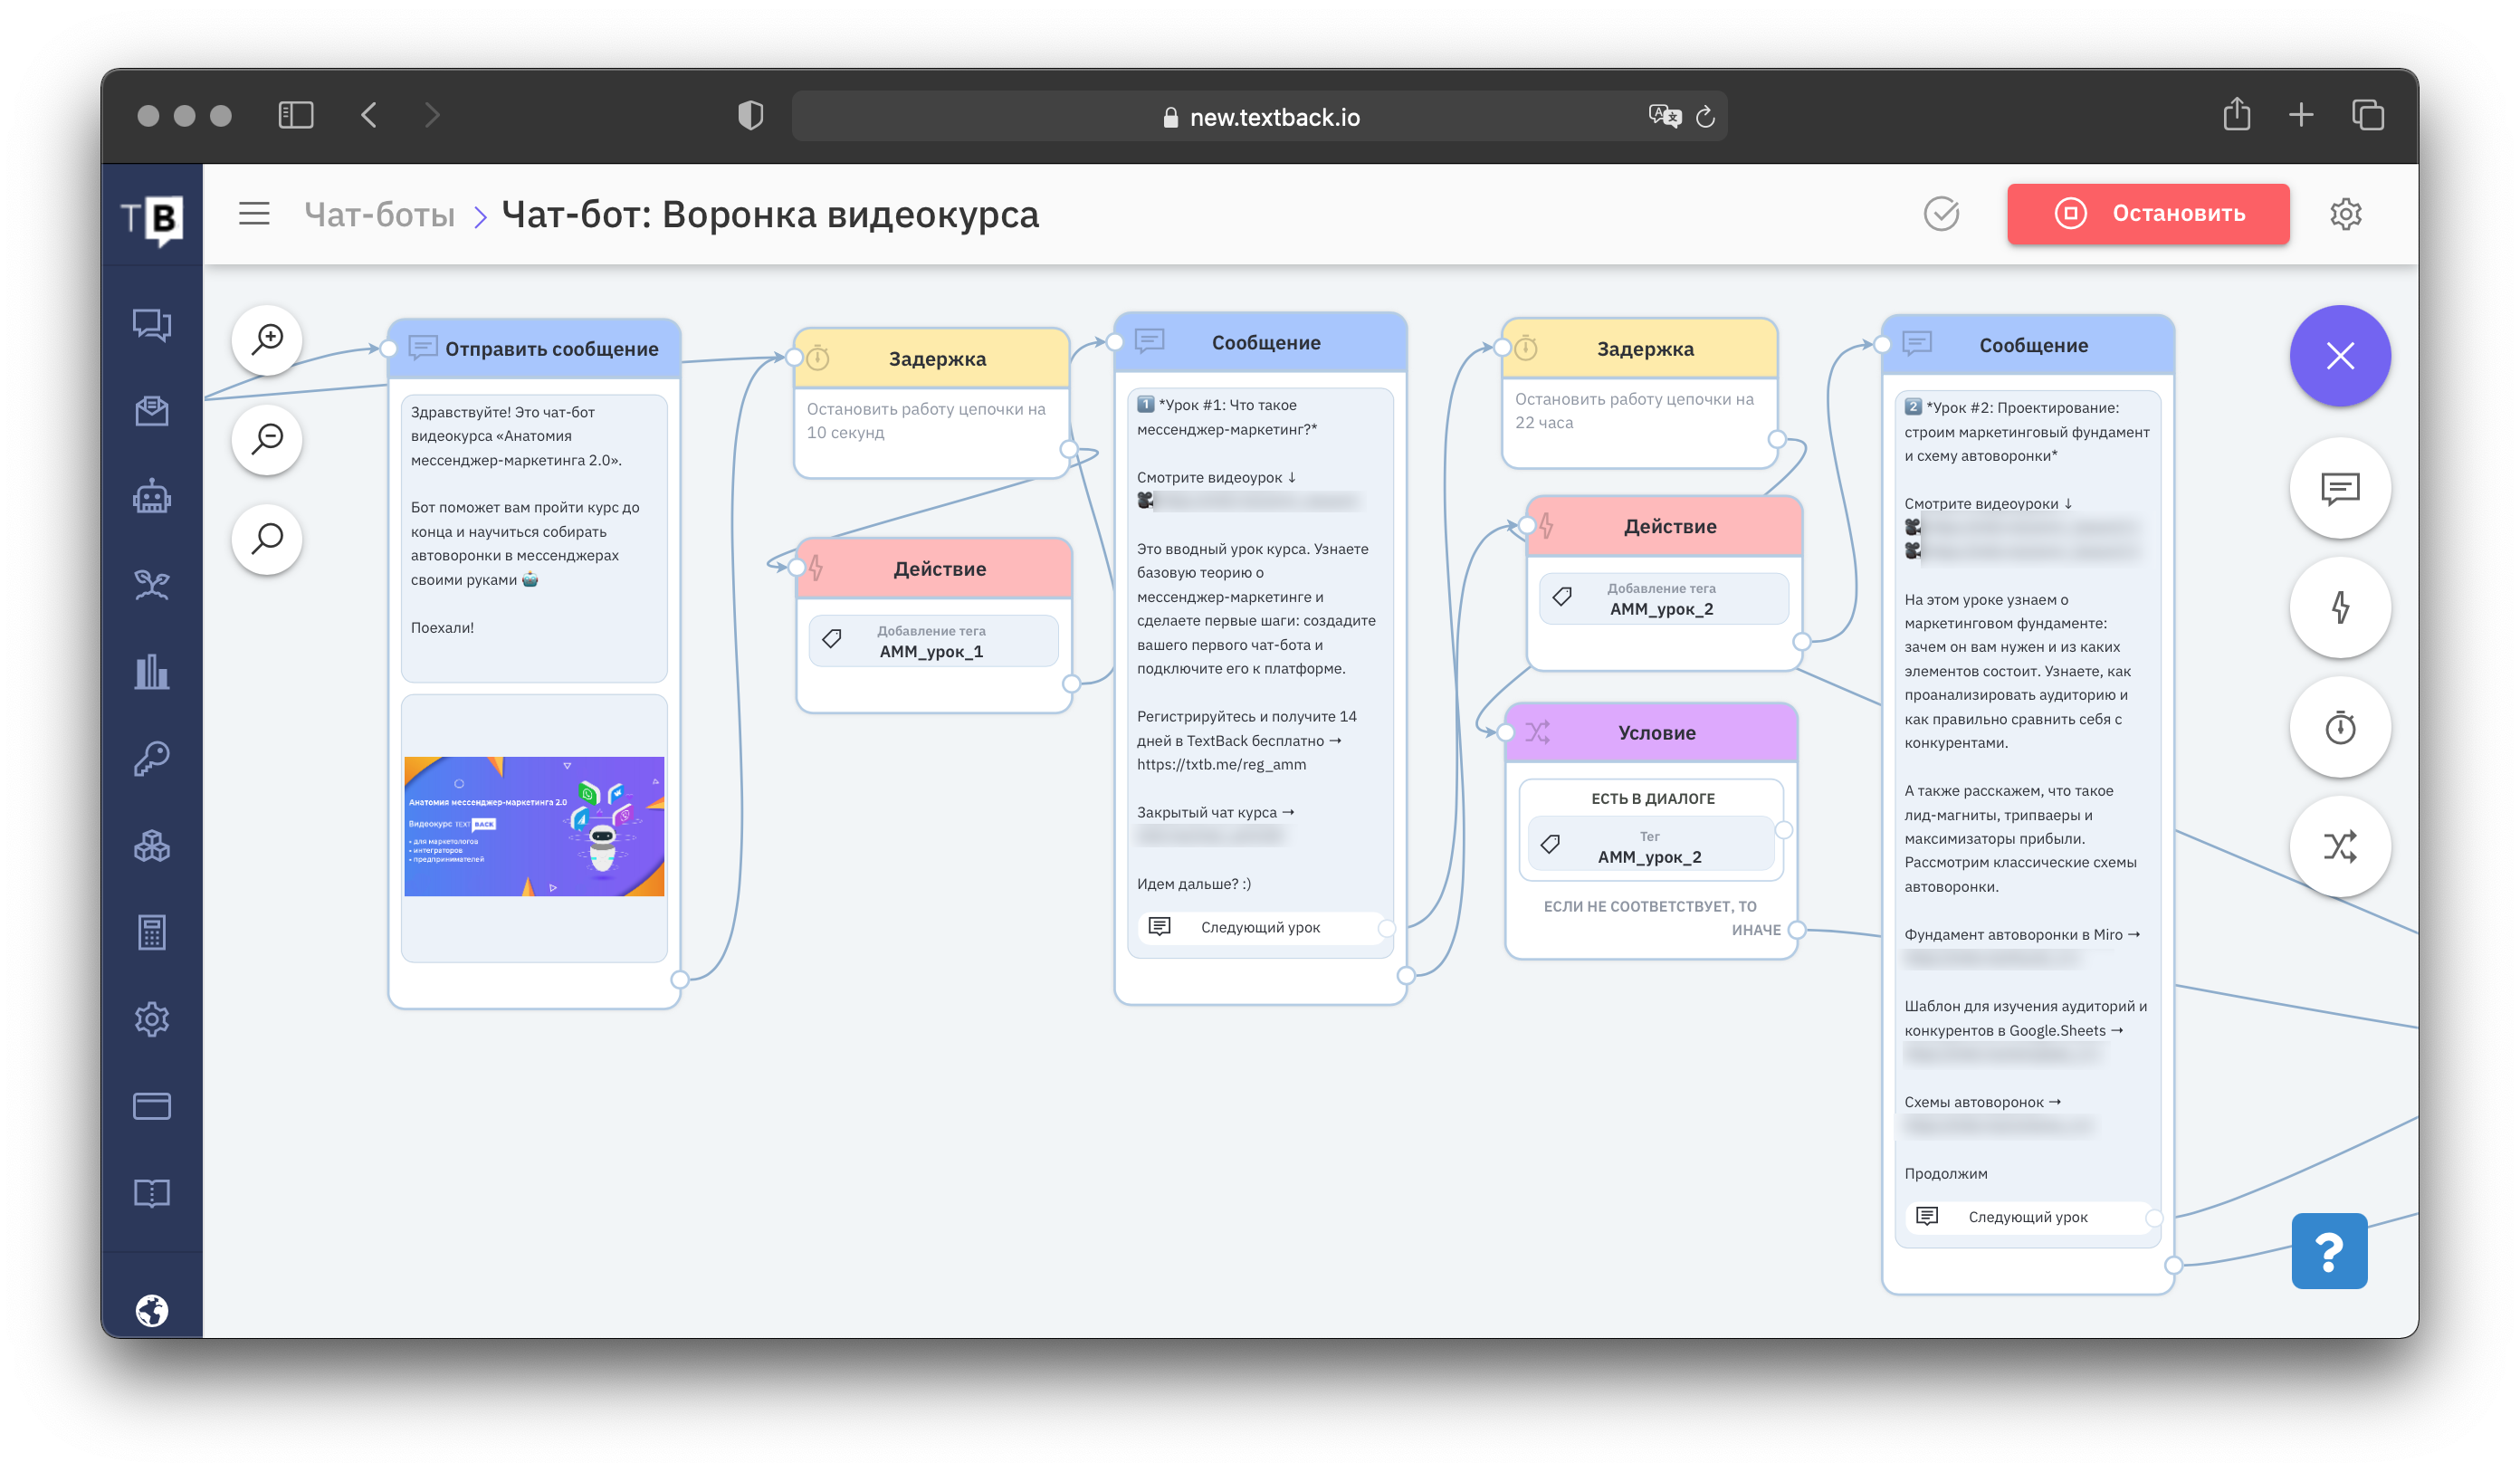
Task: Open the blue question mark help button
Action: 2329,1250
